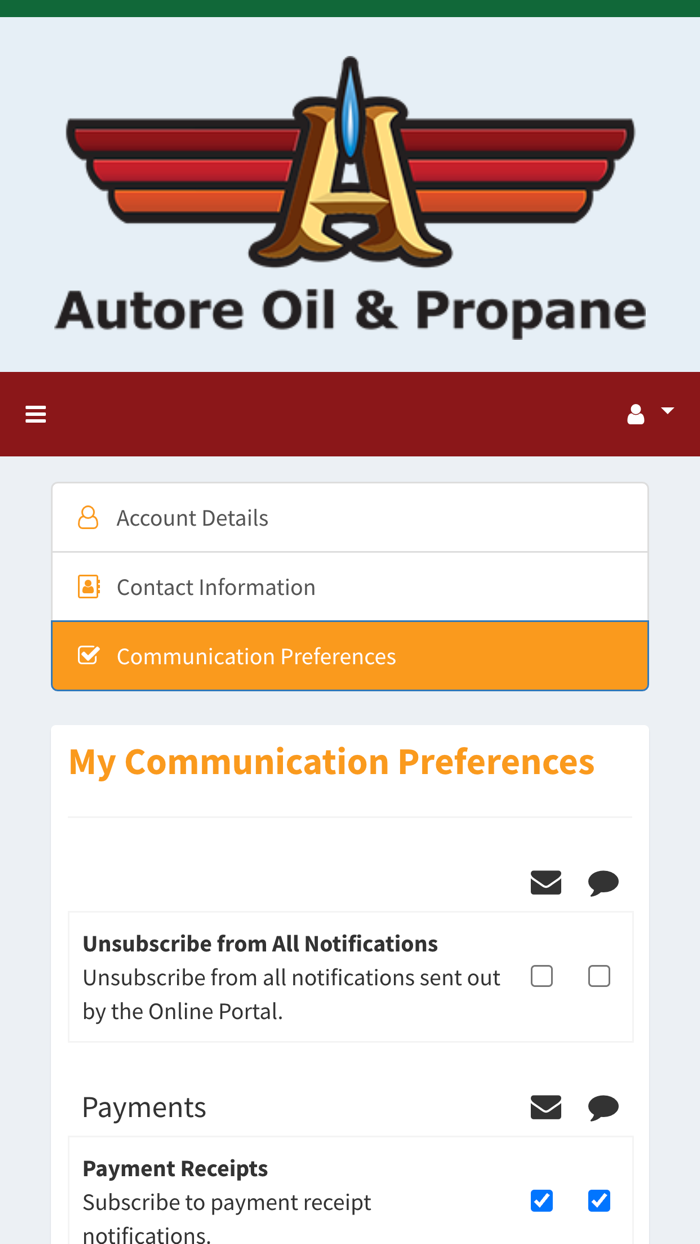The width and height of the screenshot is (700, 1244).
Task: Select the Contact Information menu item
Action: tap(216, 586)
